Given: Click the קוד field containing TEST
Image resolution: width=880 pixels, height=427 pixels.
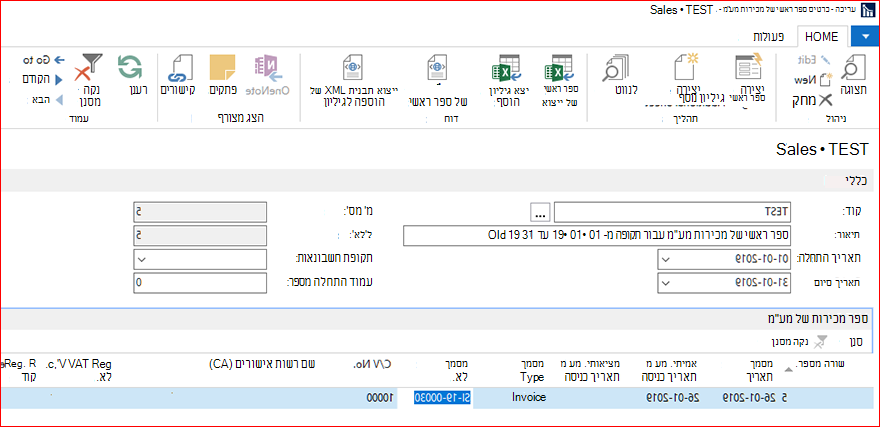Looking at the screenshot, I should [672, 213].
